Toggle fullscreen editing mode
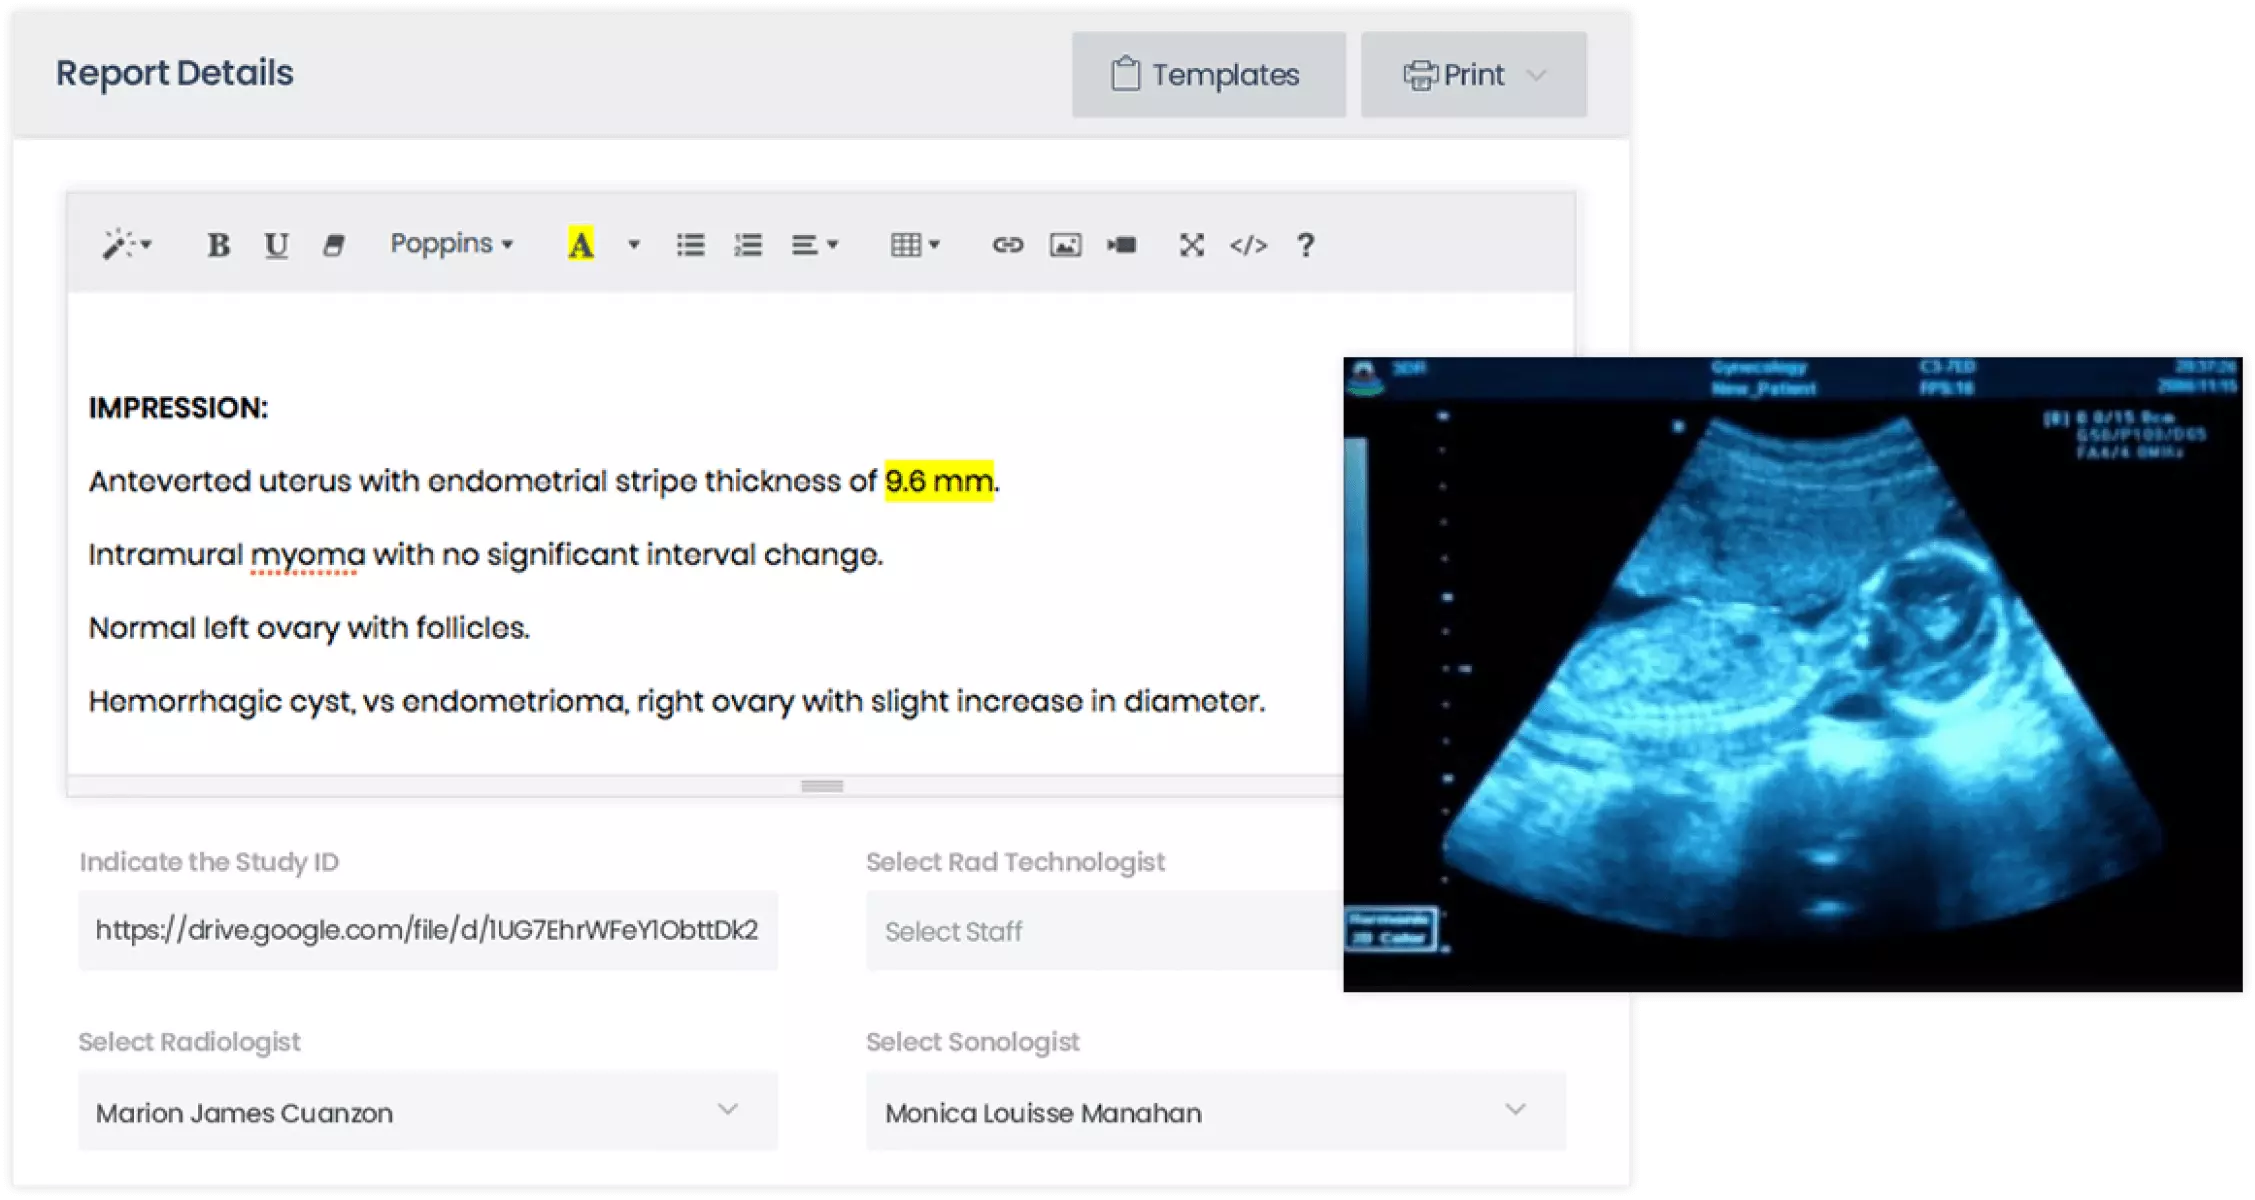This screenshot has height=1200, width=2255. [1191, 243]
